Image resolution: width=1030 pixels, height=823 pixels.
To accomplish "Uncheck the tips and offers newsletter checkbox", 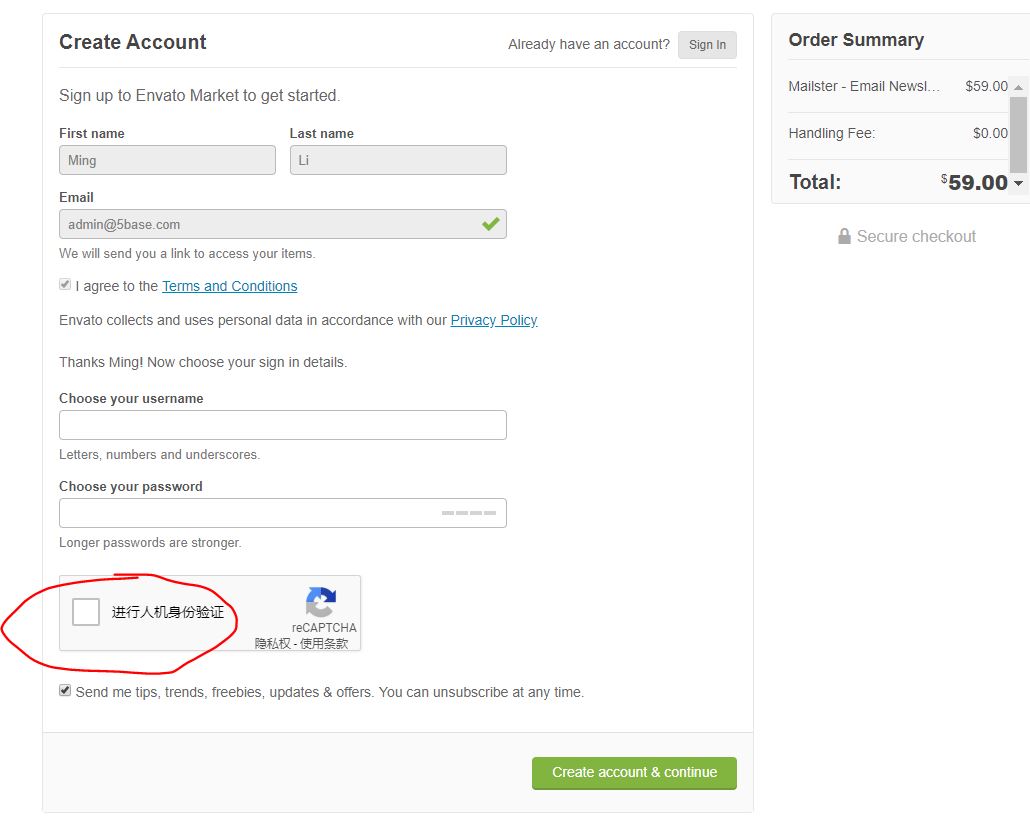I will pyautogui.click(x=65, y=690).
